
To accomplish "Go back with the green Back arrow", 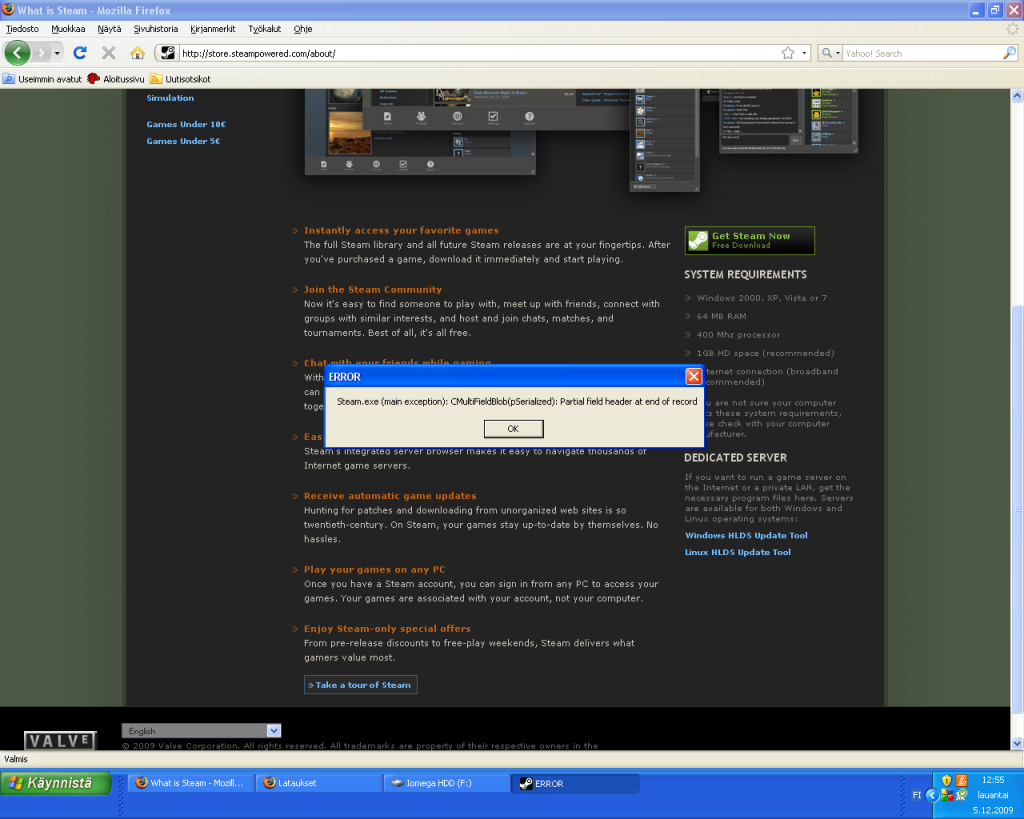I will coord(18,53).
